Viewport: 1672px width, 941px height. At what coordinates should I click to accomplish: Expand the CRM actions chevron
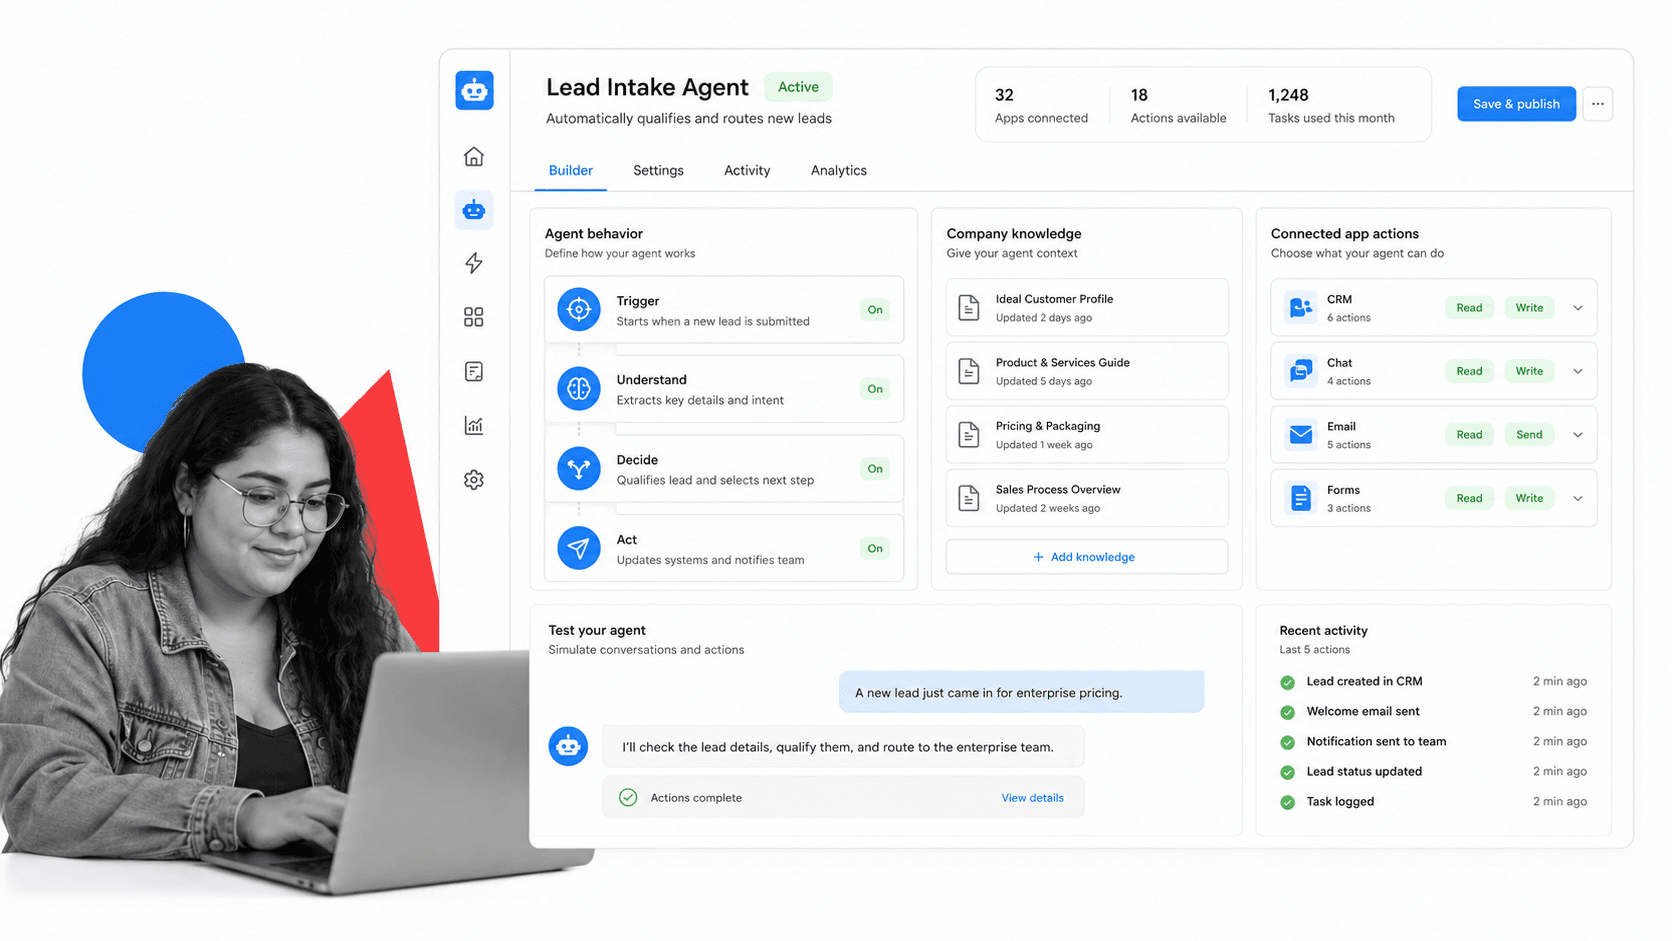1578,308
